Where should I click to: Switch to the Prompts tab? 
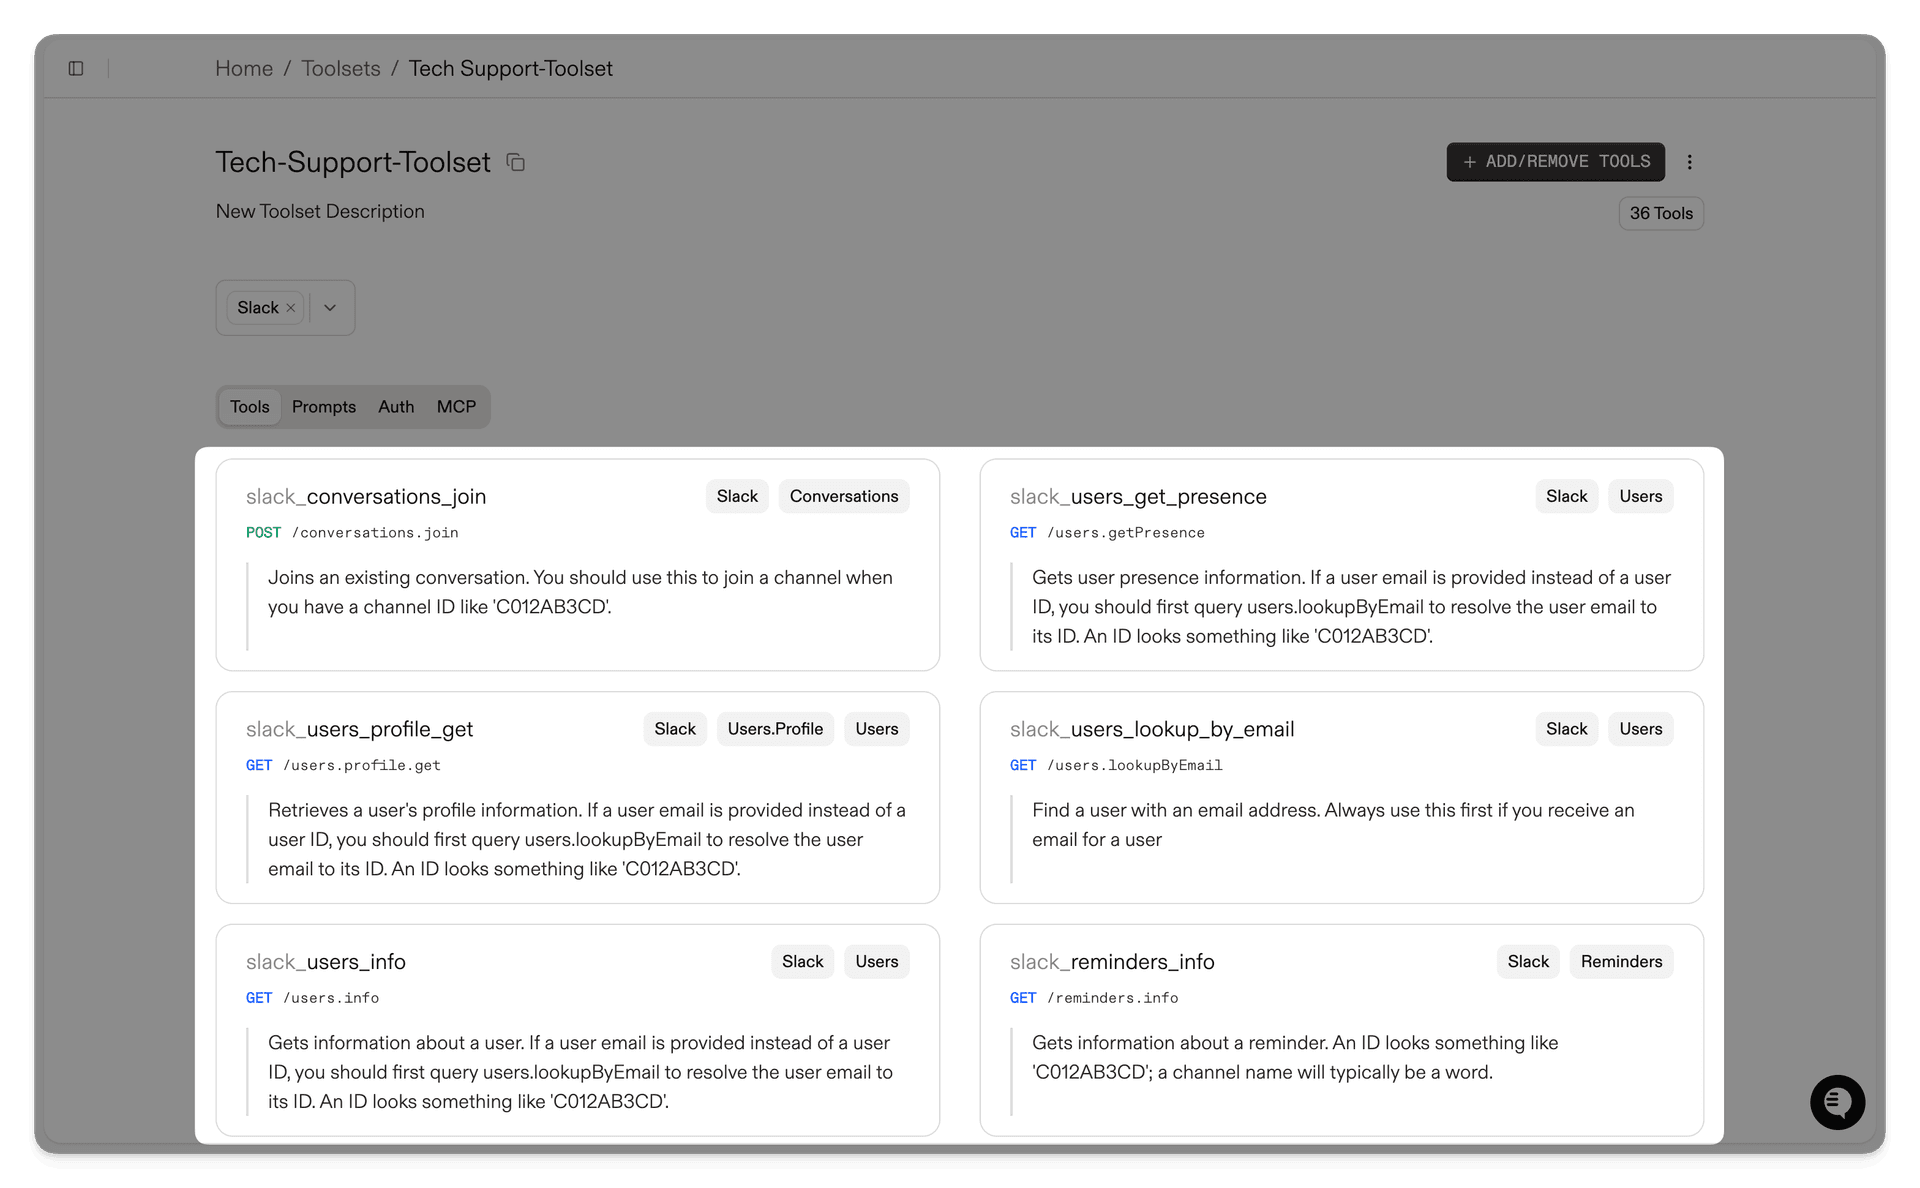pyautogui.click(x=323, y=407)
